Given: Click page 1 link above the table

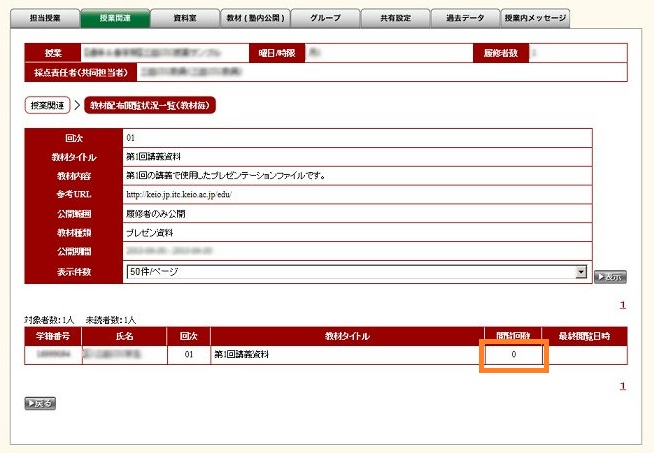Looking at the screenshot, I should 622,306.
